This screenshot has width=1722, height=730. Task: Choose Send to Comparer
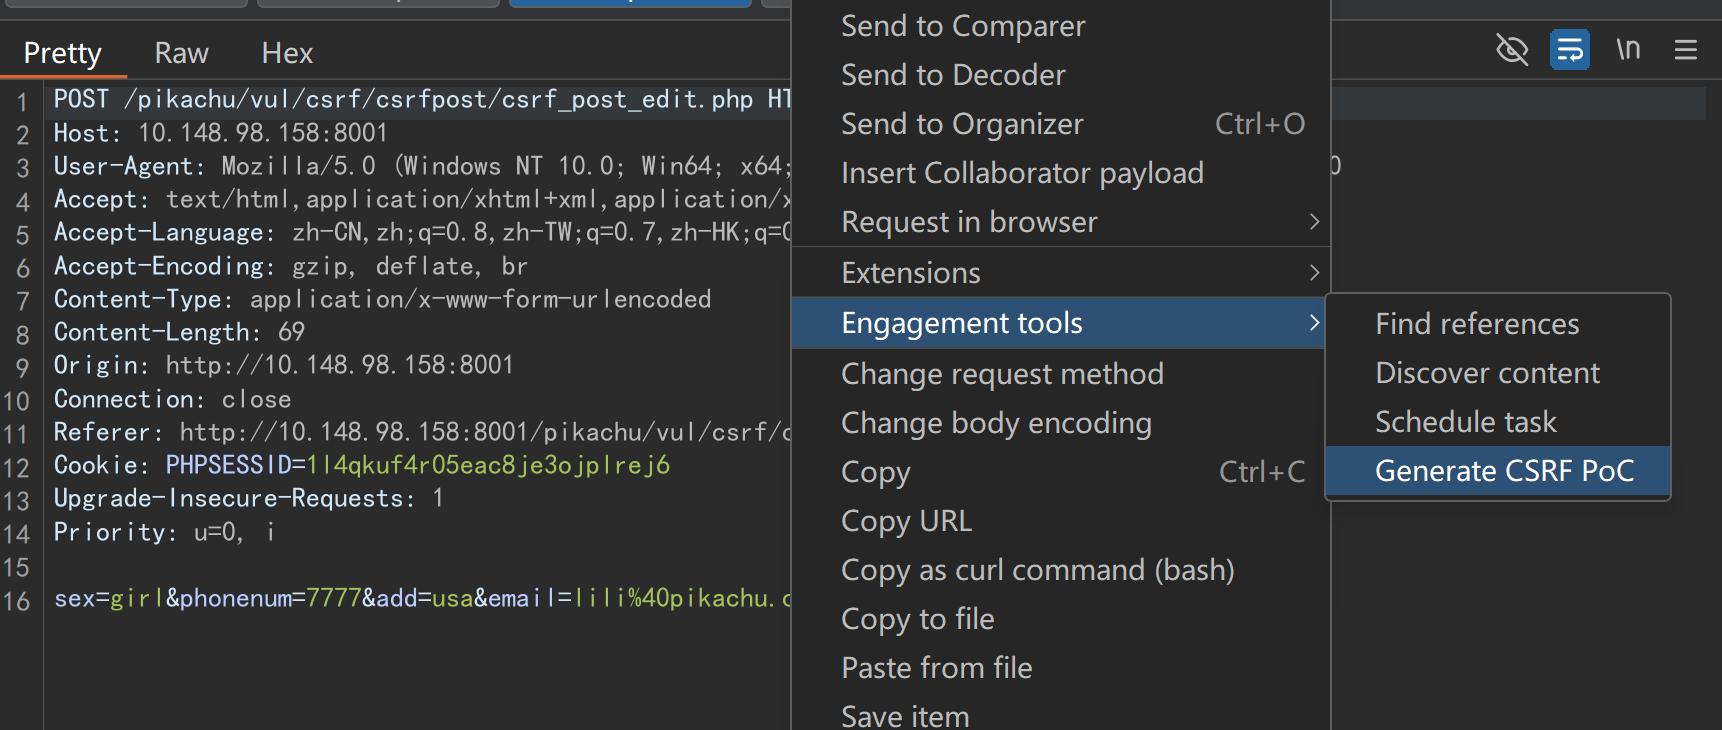click(x=962, y=26)
